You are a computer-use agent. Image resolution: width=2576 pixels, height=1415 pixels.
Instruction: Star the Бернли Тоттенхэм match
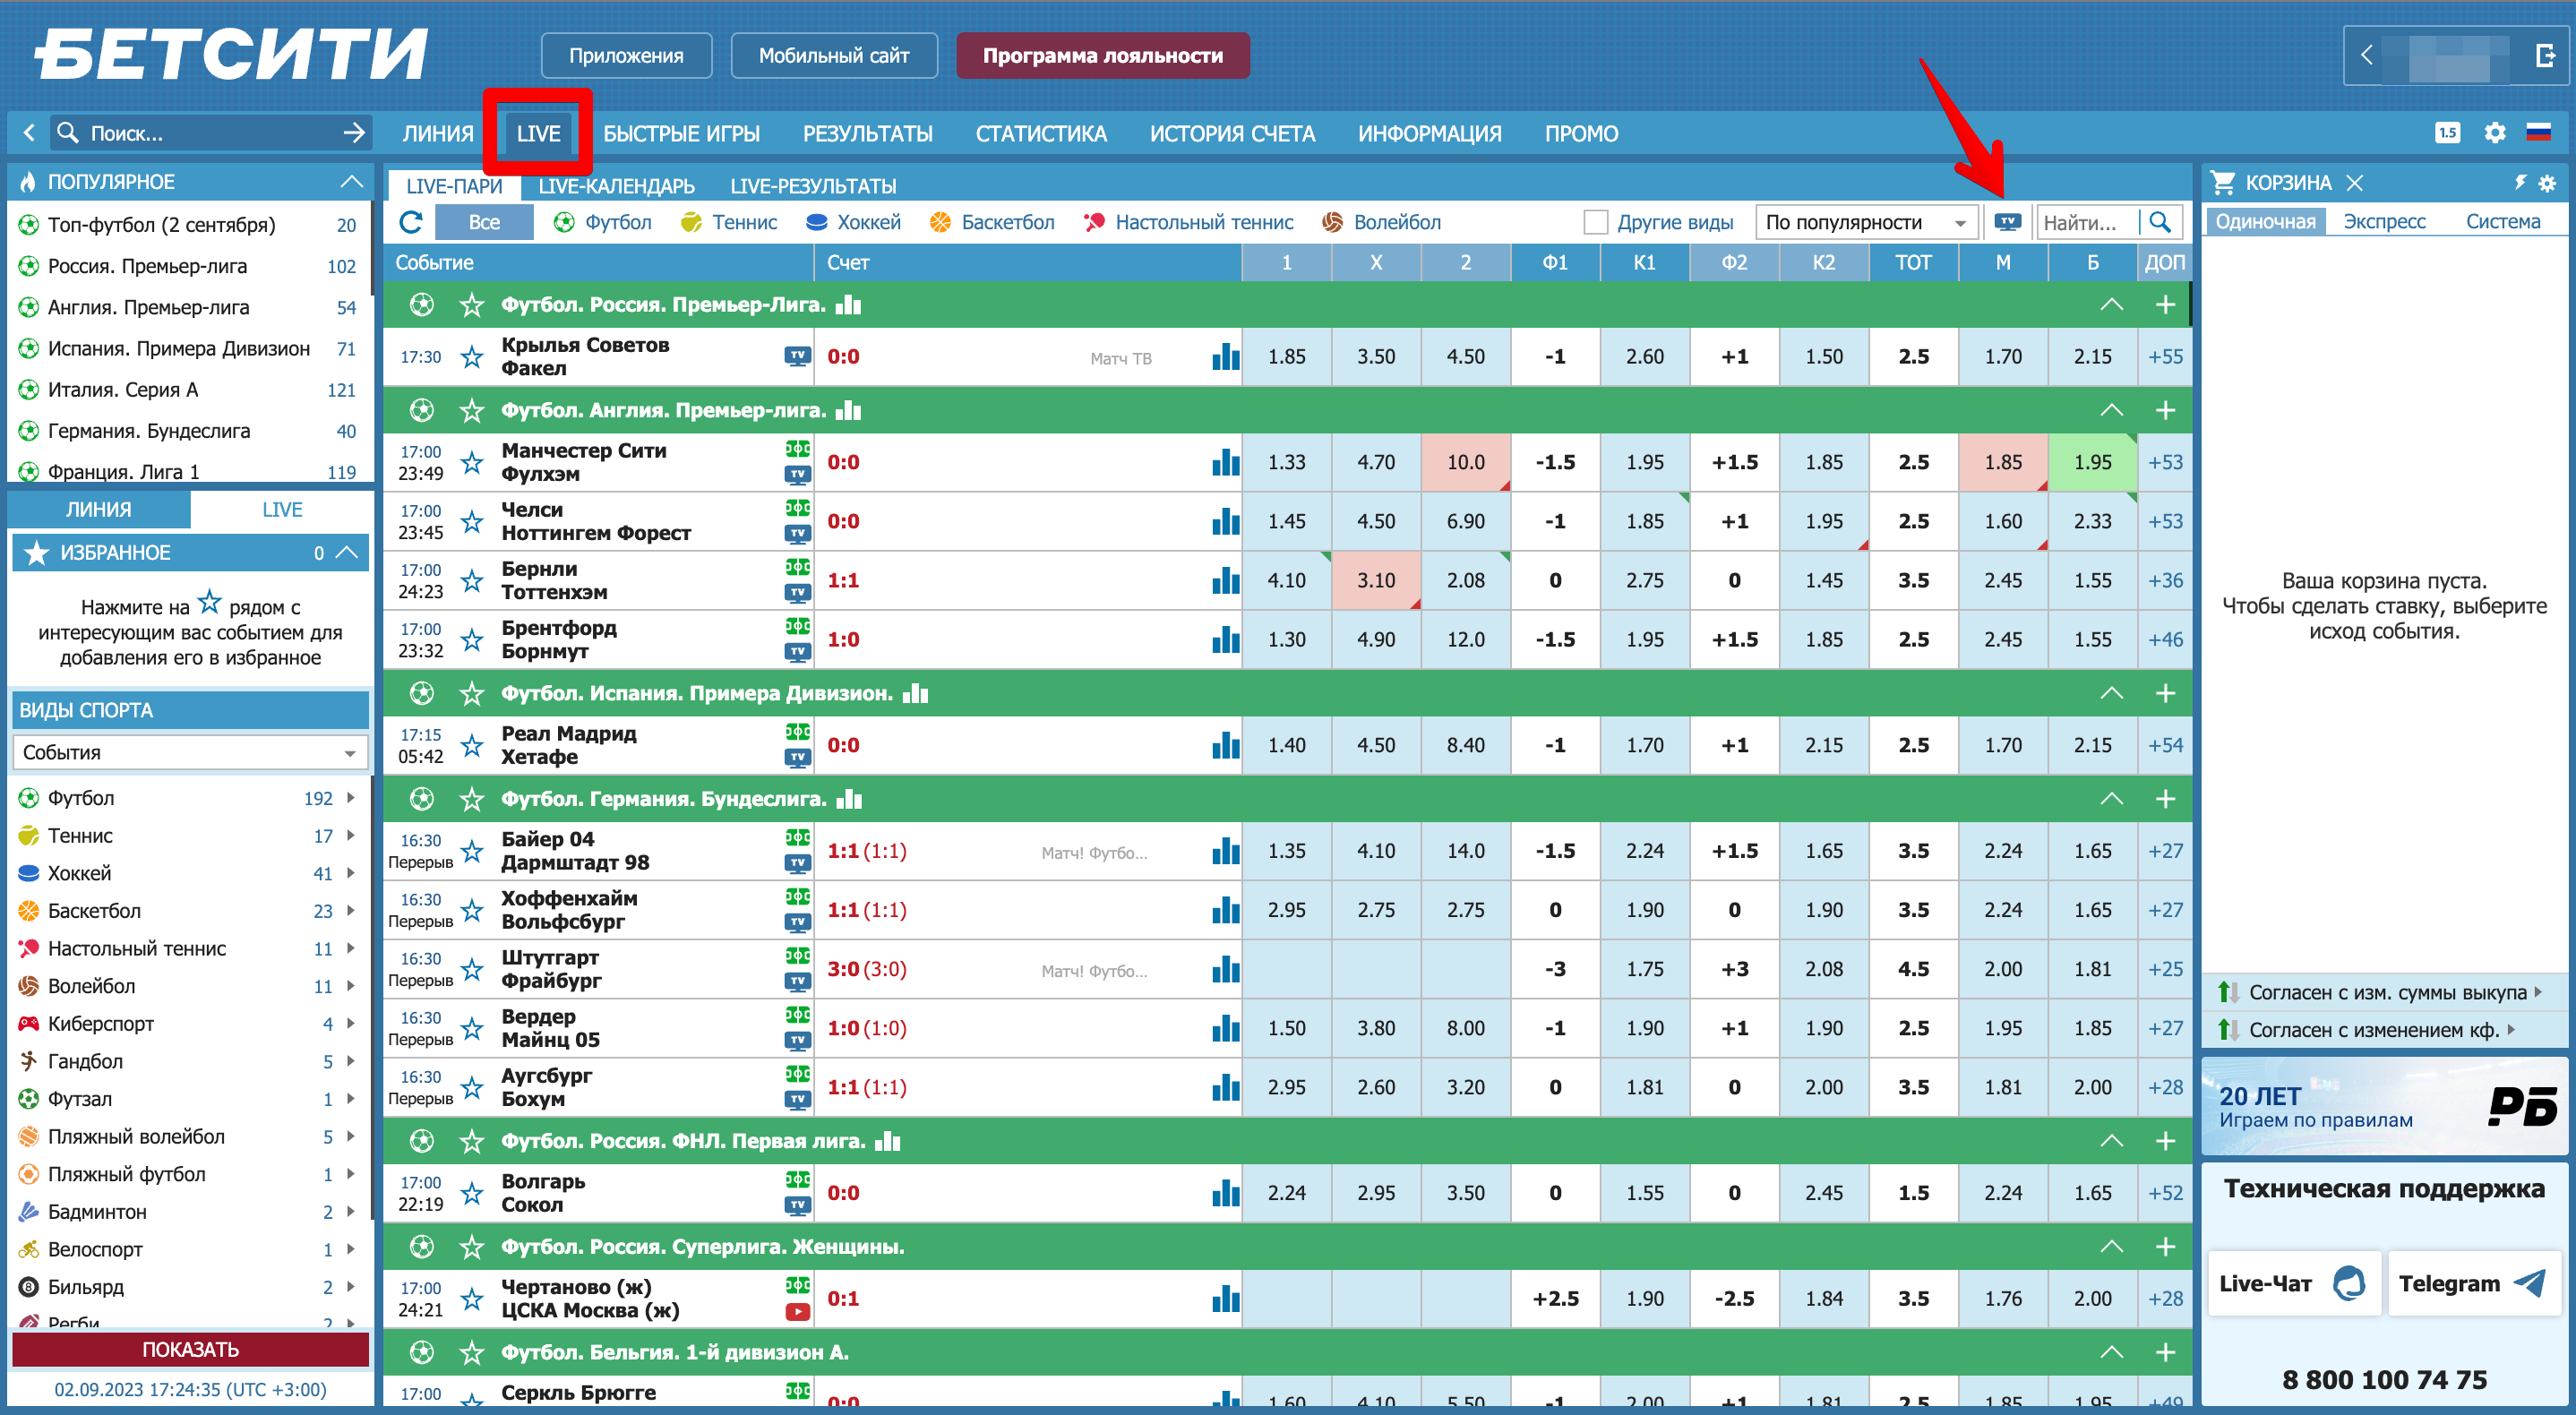[471, 581]
